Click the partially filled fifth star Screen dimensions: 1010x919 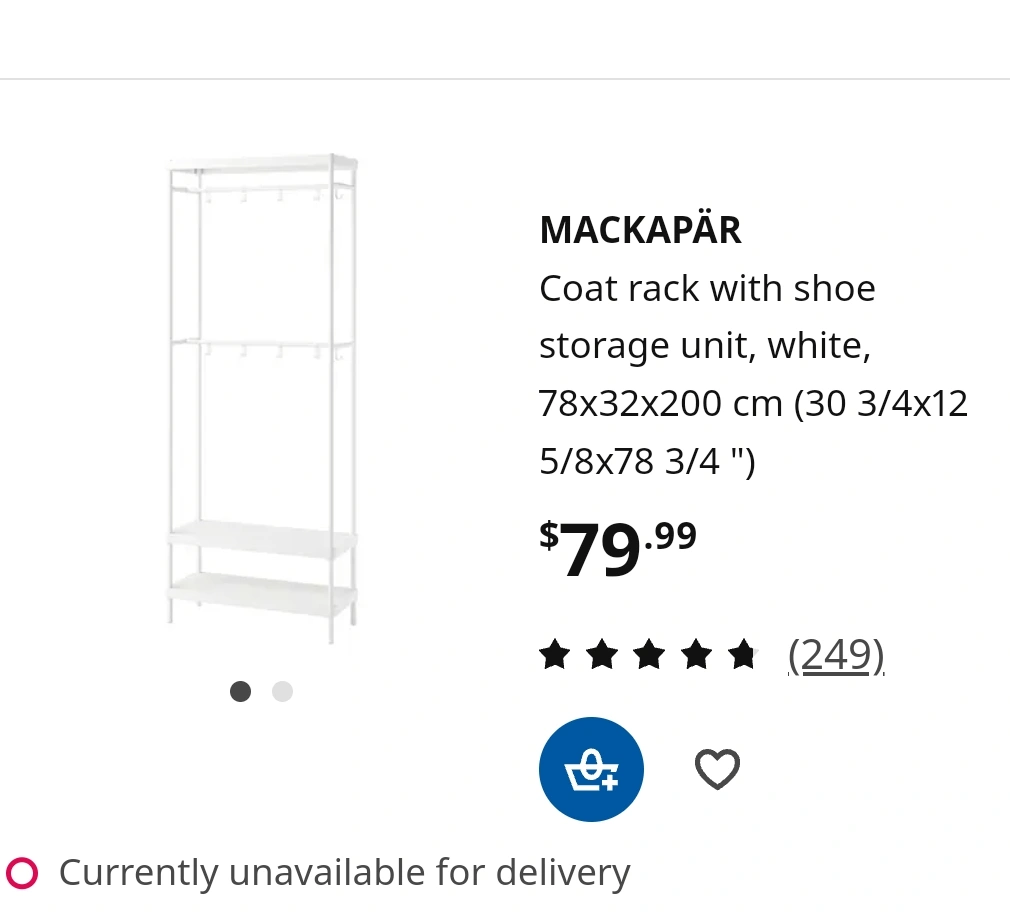click(x=743, y=655)
